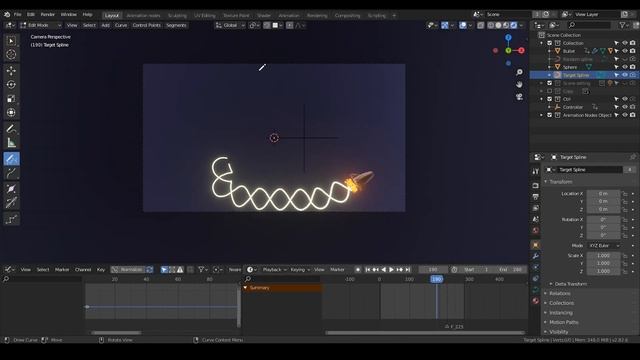Select the Tilt tool

pos(11,202)
